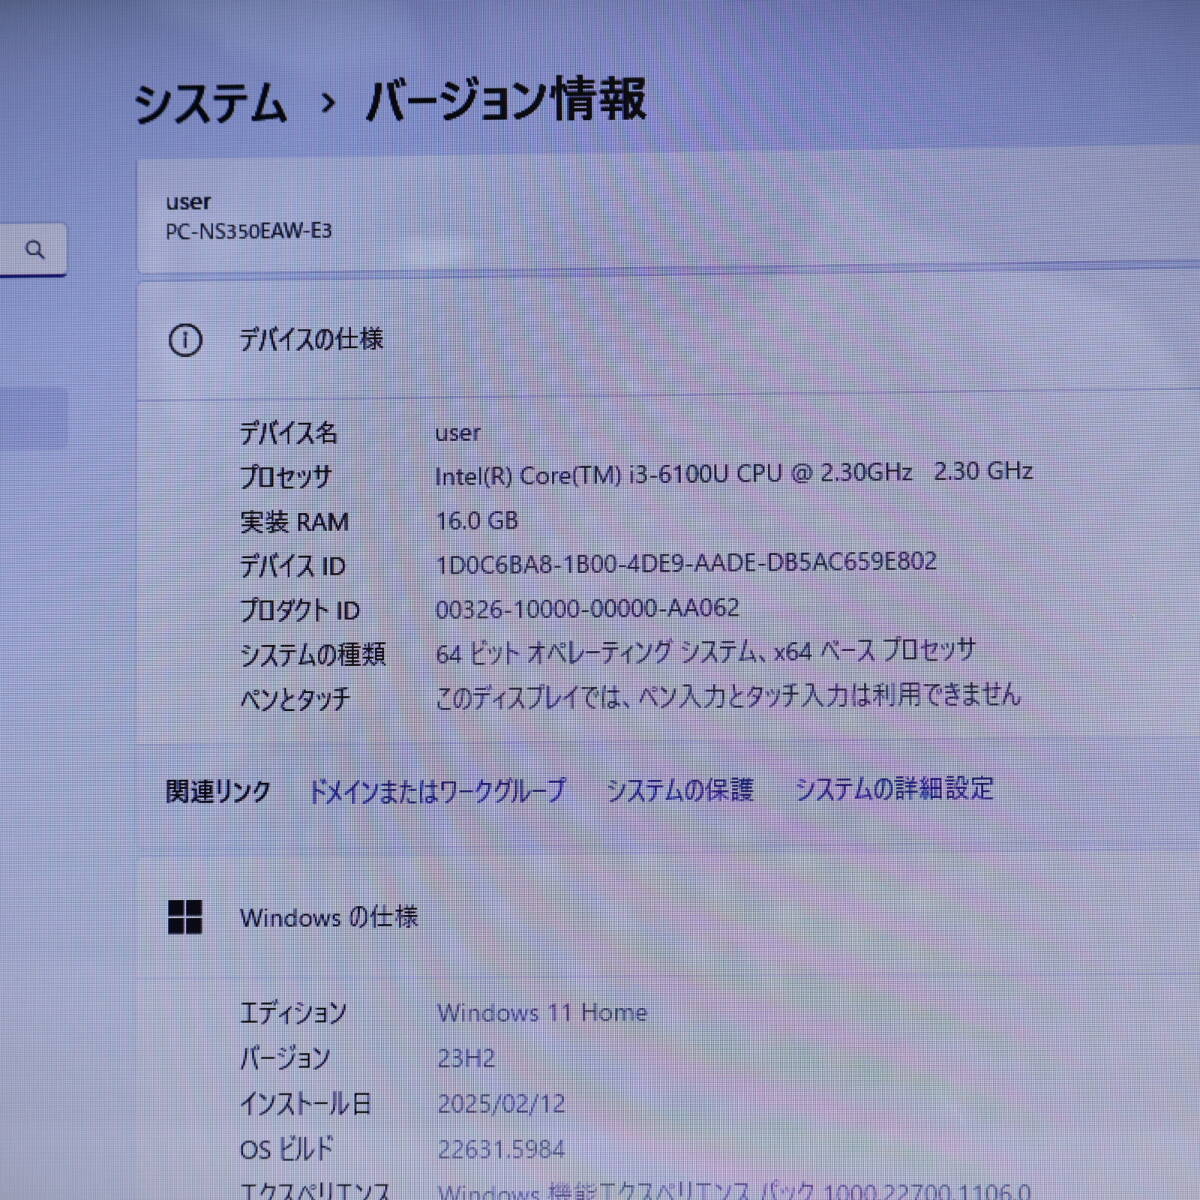Select the processor value Intel Core i3-6100U
The width and height of the screenshot is (1200, 1200).
pos(734,473)
